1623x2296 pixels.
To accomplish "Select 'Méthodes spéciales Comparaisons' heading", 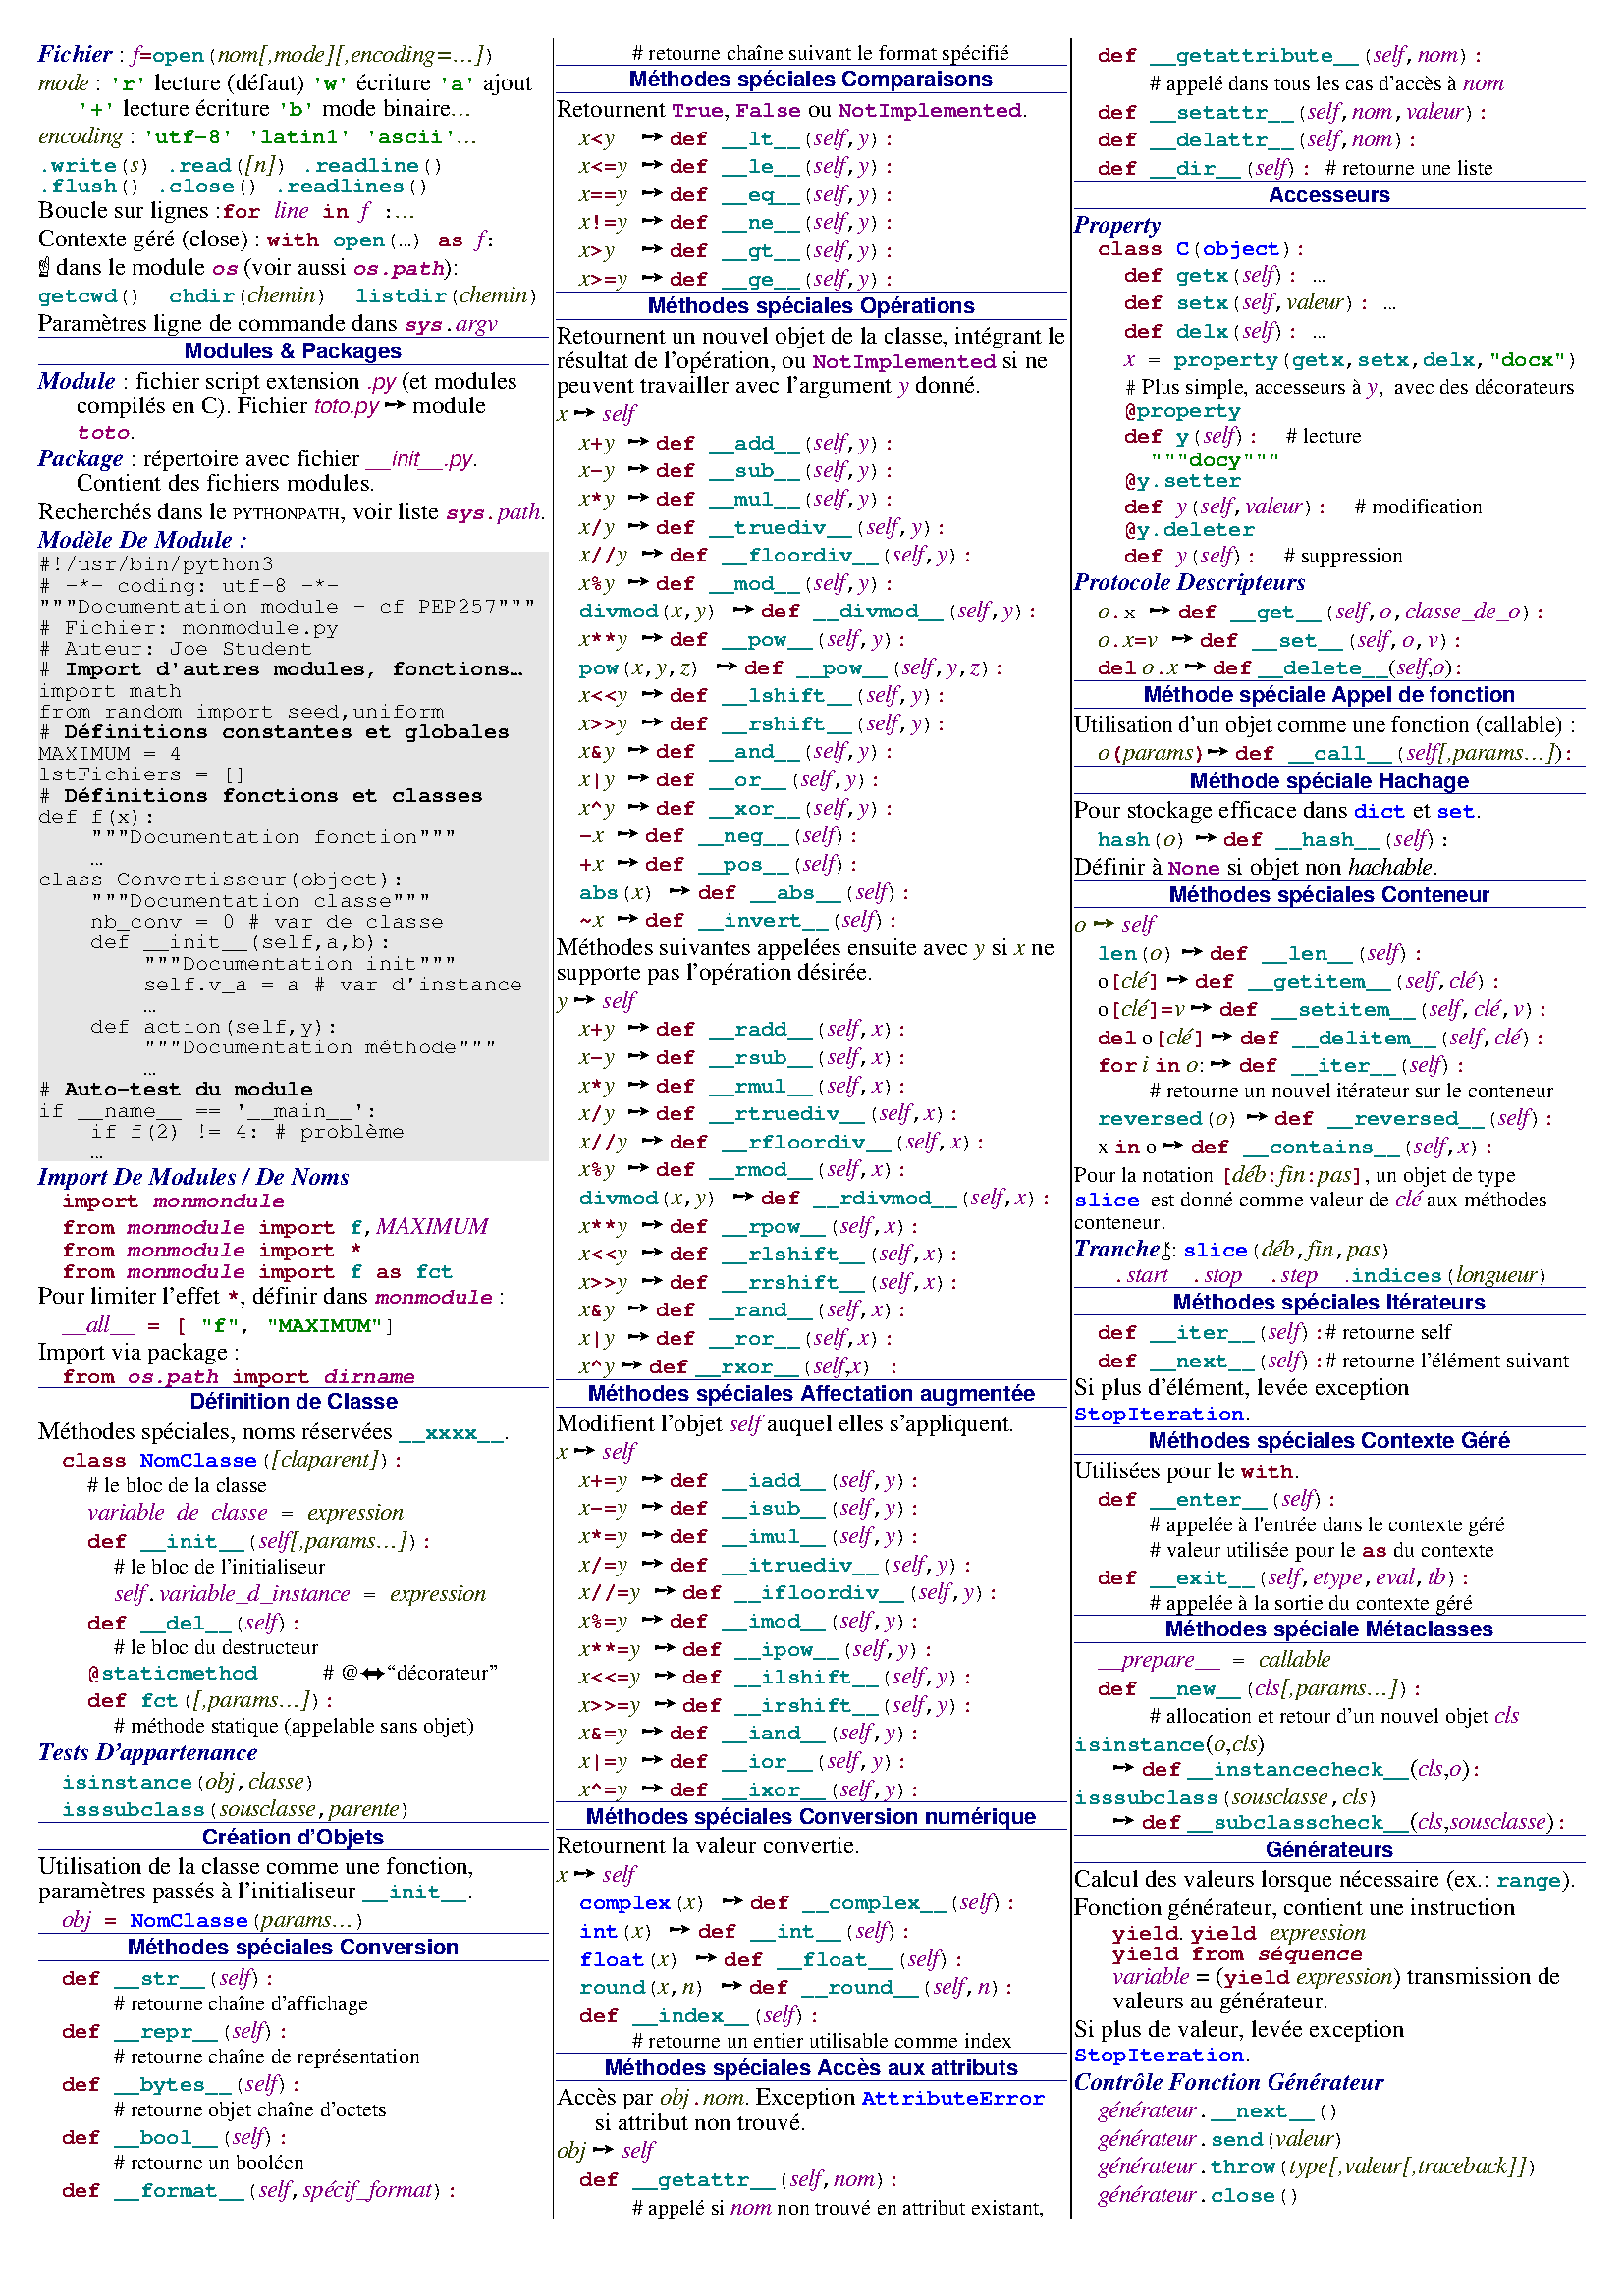I will coord(810,80).
